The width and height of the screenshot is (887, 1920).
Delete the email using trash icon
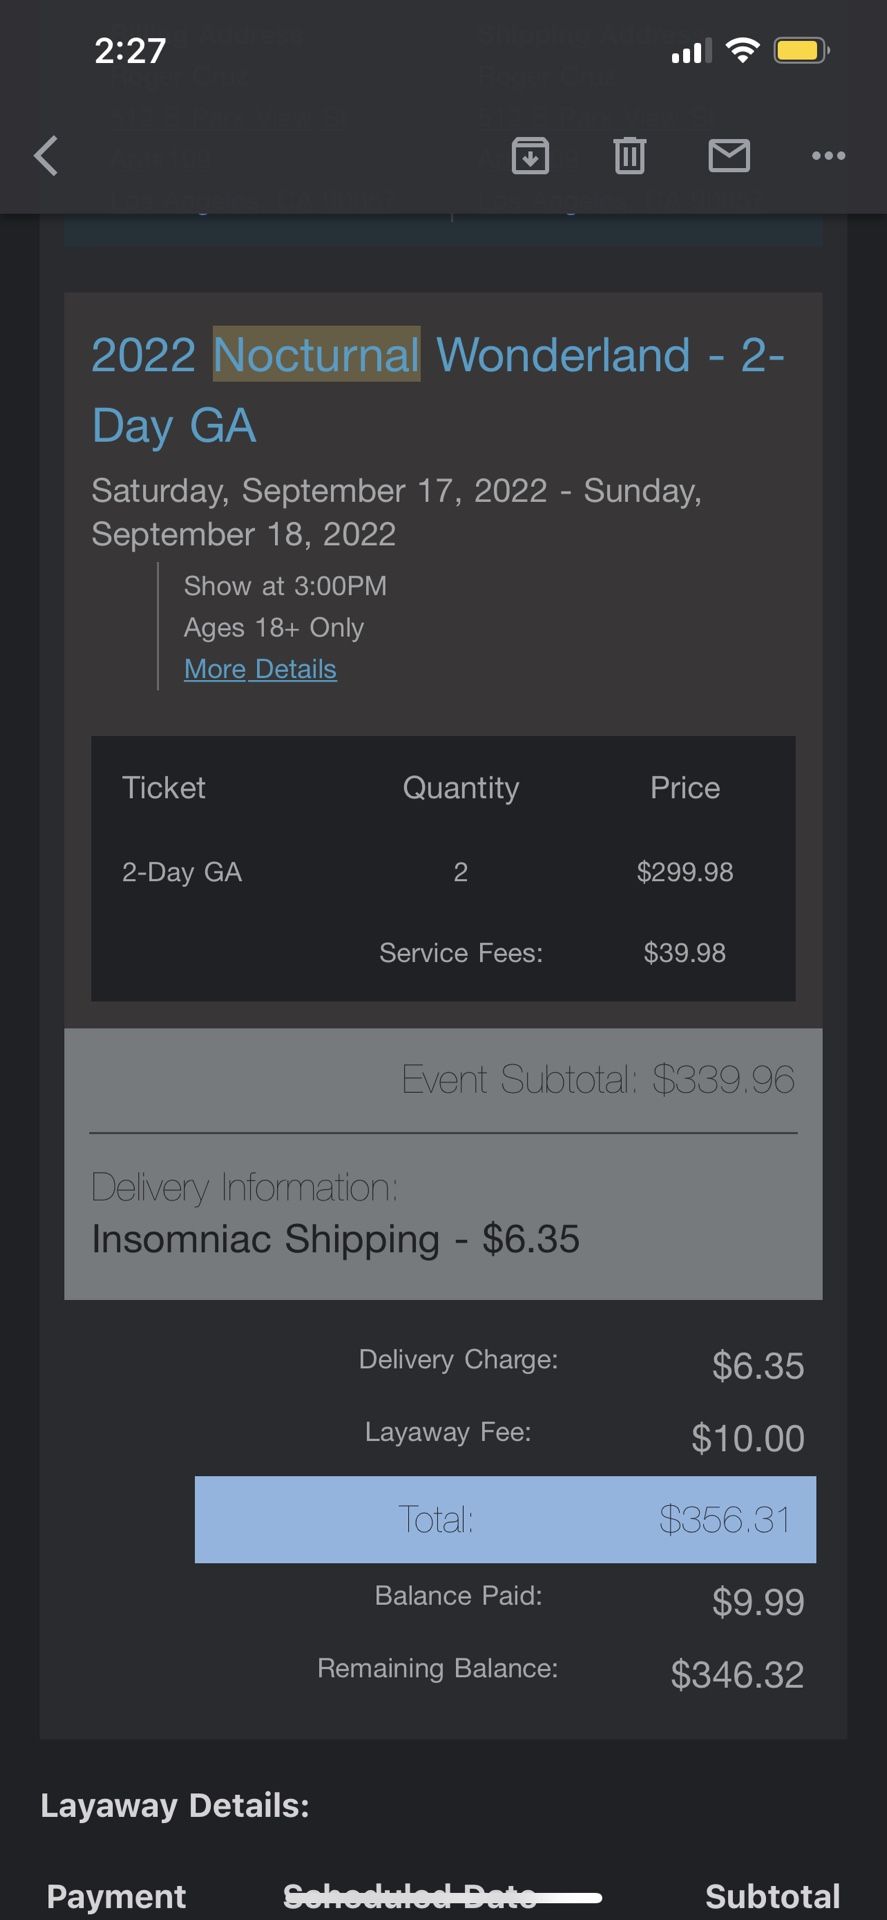629,156
